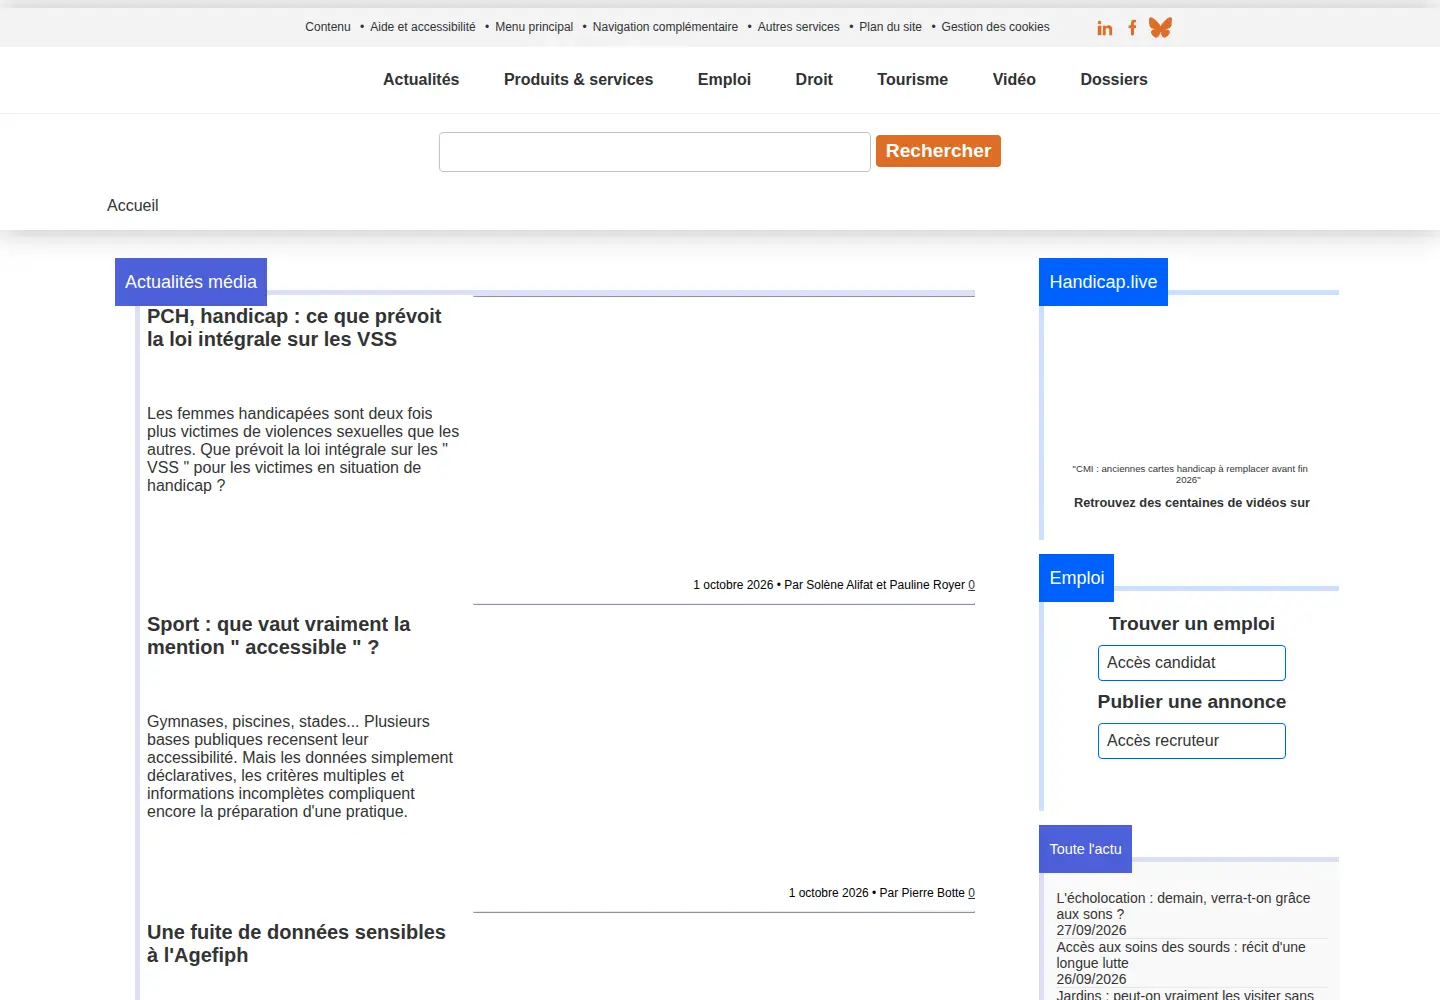
Task: Open comment count on Pierre Botte article
Action: click(971, 893)
